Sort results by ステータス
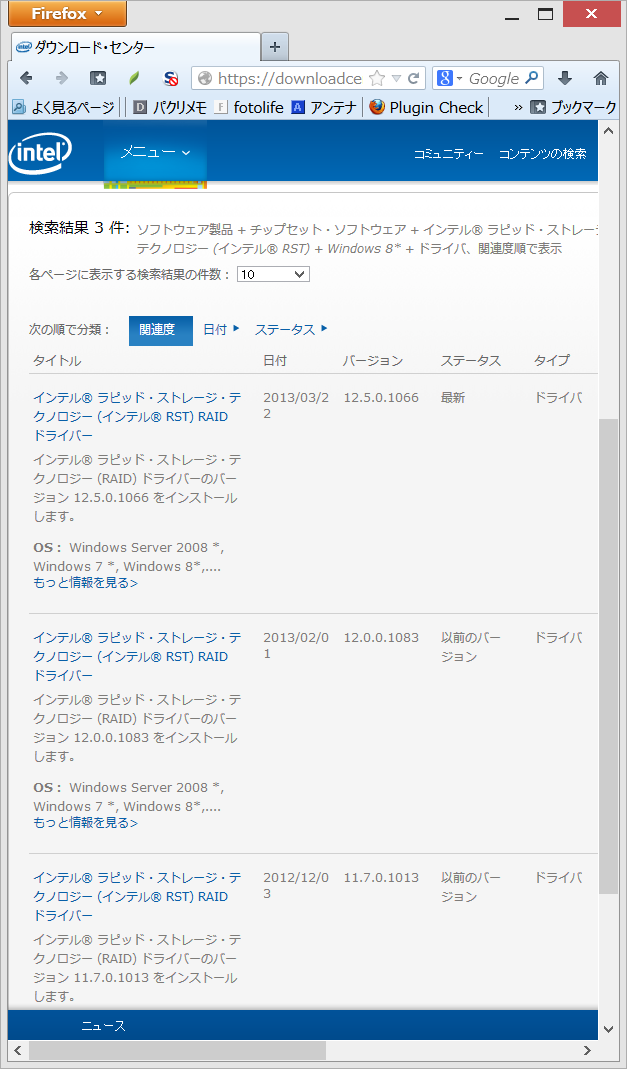This screenshot has width=627, height=1069. (291, 329)
